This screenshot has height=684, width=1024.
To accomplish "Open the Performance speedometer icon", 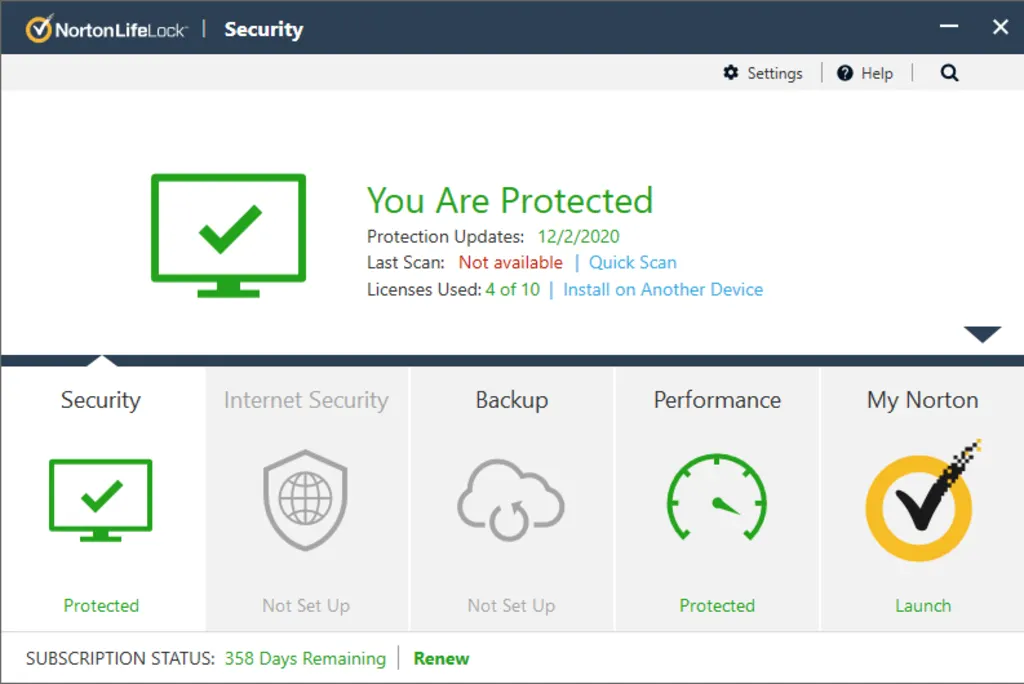I will tap(716, 500).
